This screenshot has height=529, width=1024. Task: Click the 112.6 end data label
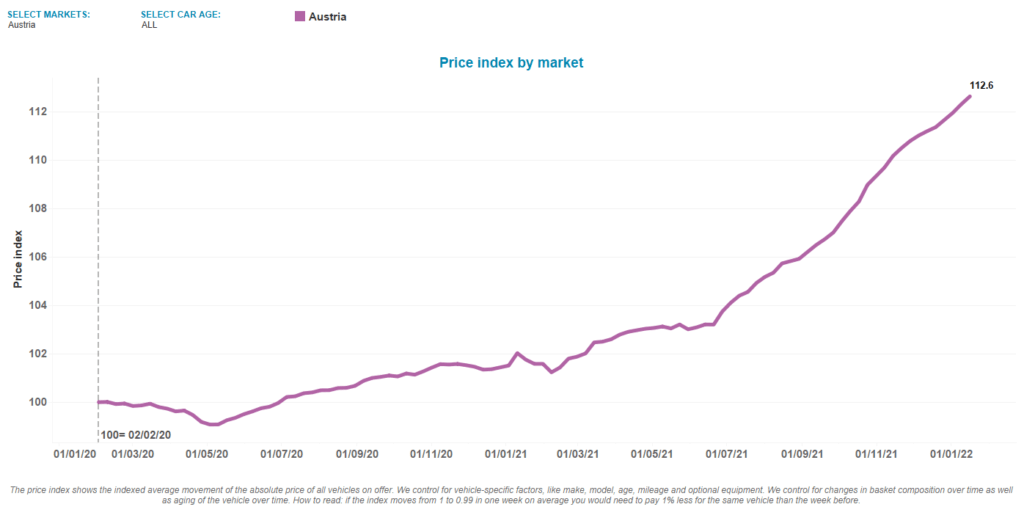(x=981, y=86)
